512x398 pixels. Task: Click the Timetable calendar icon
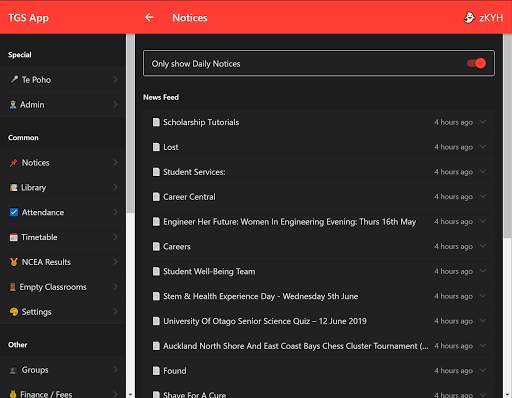coord(14,237)
